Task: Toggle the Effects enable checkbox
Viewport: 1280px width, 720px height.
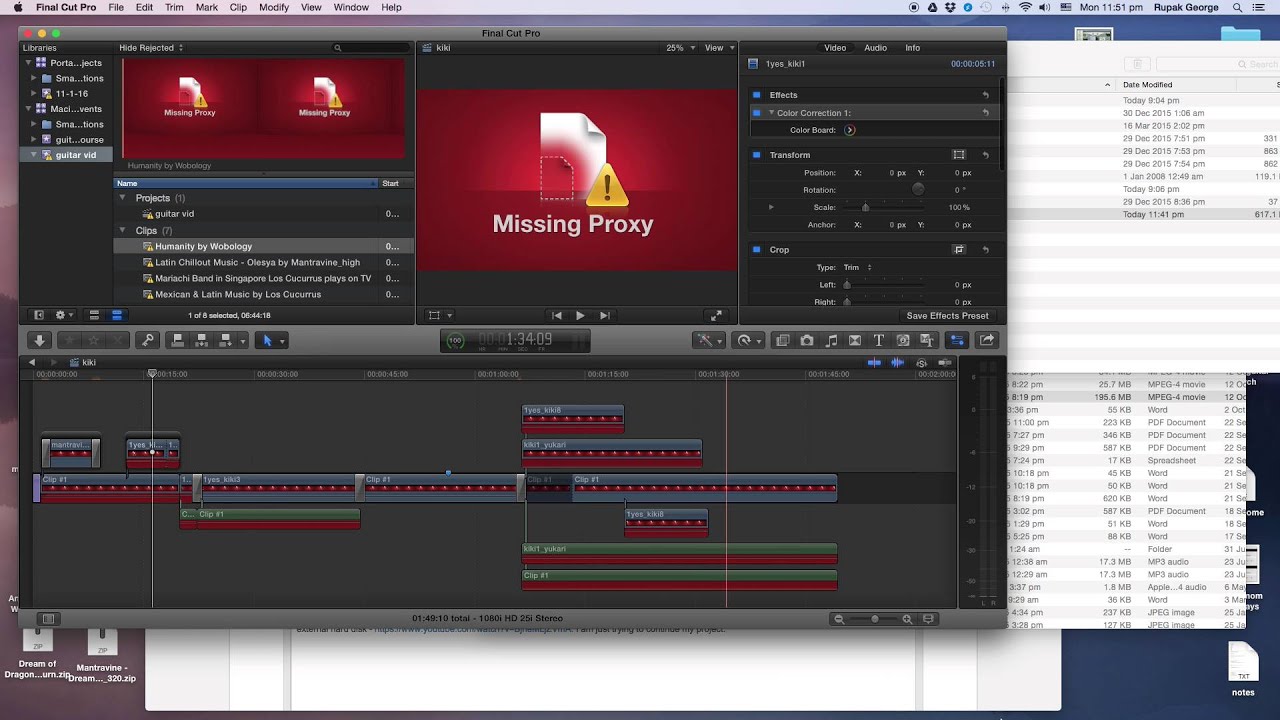Action: click(x=757, y=95)
